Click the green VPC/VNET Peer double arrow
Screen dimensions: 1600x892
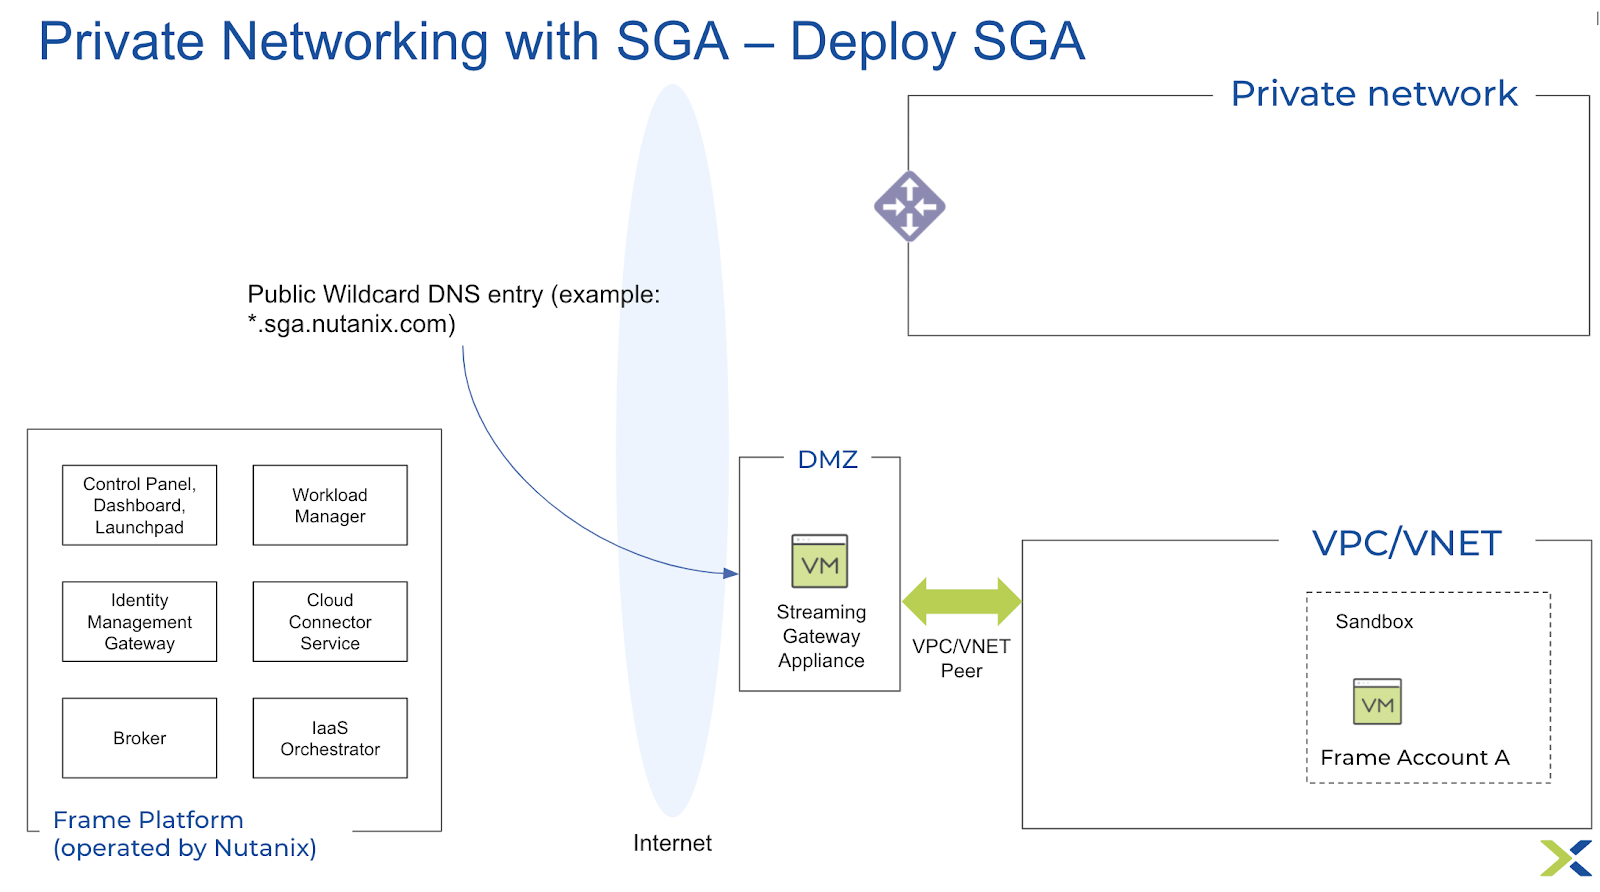click(x=961, y=601)
